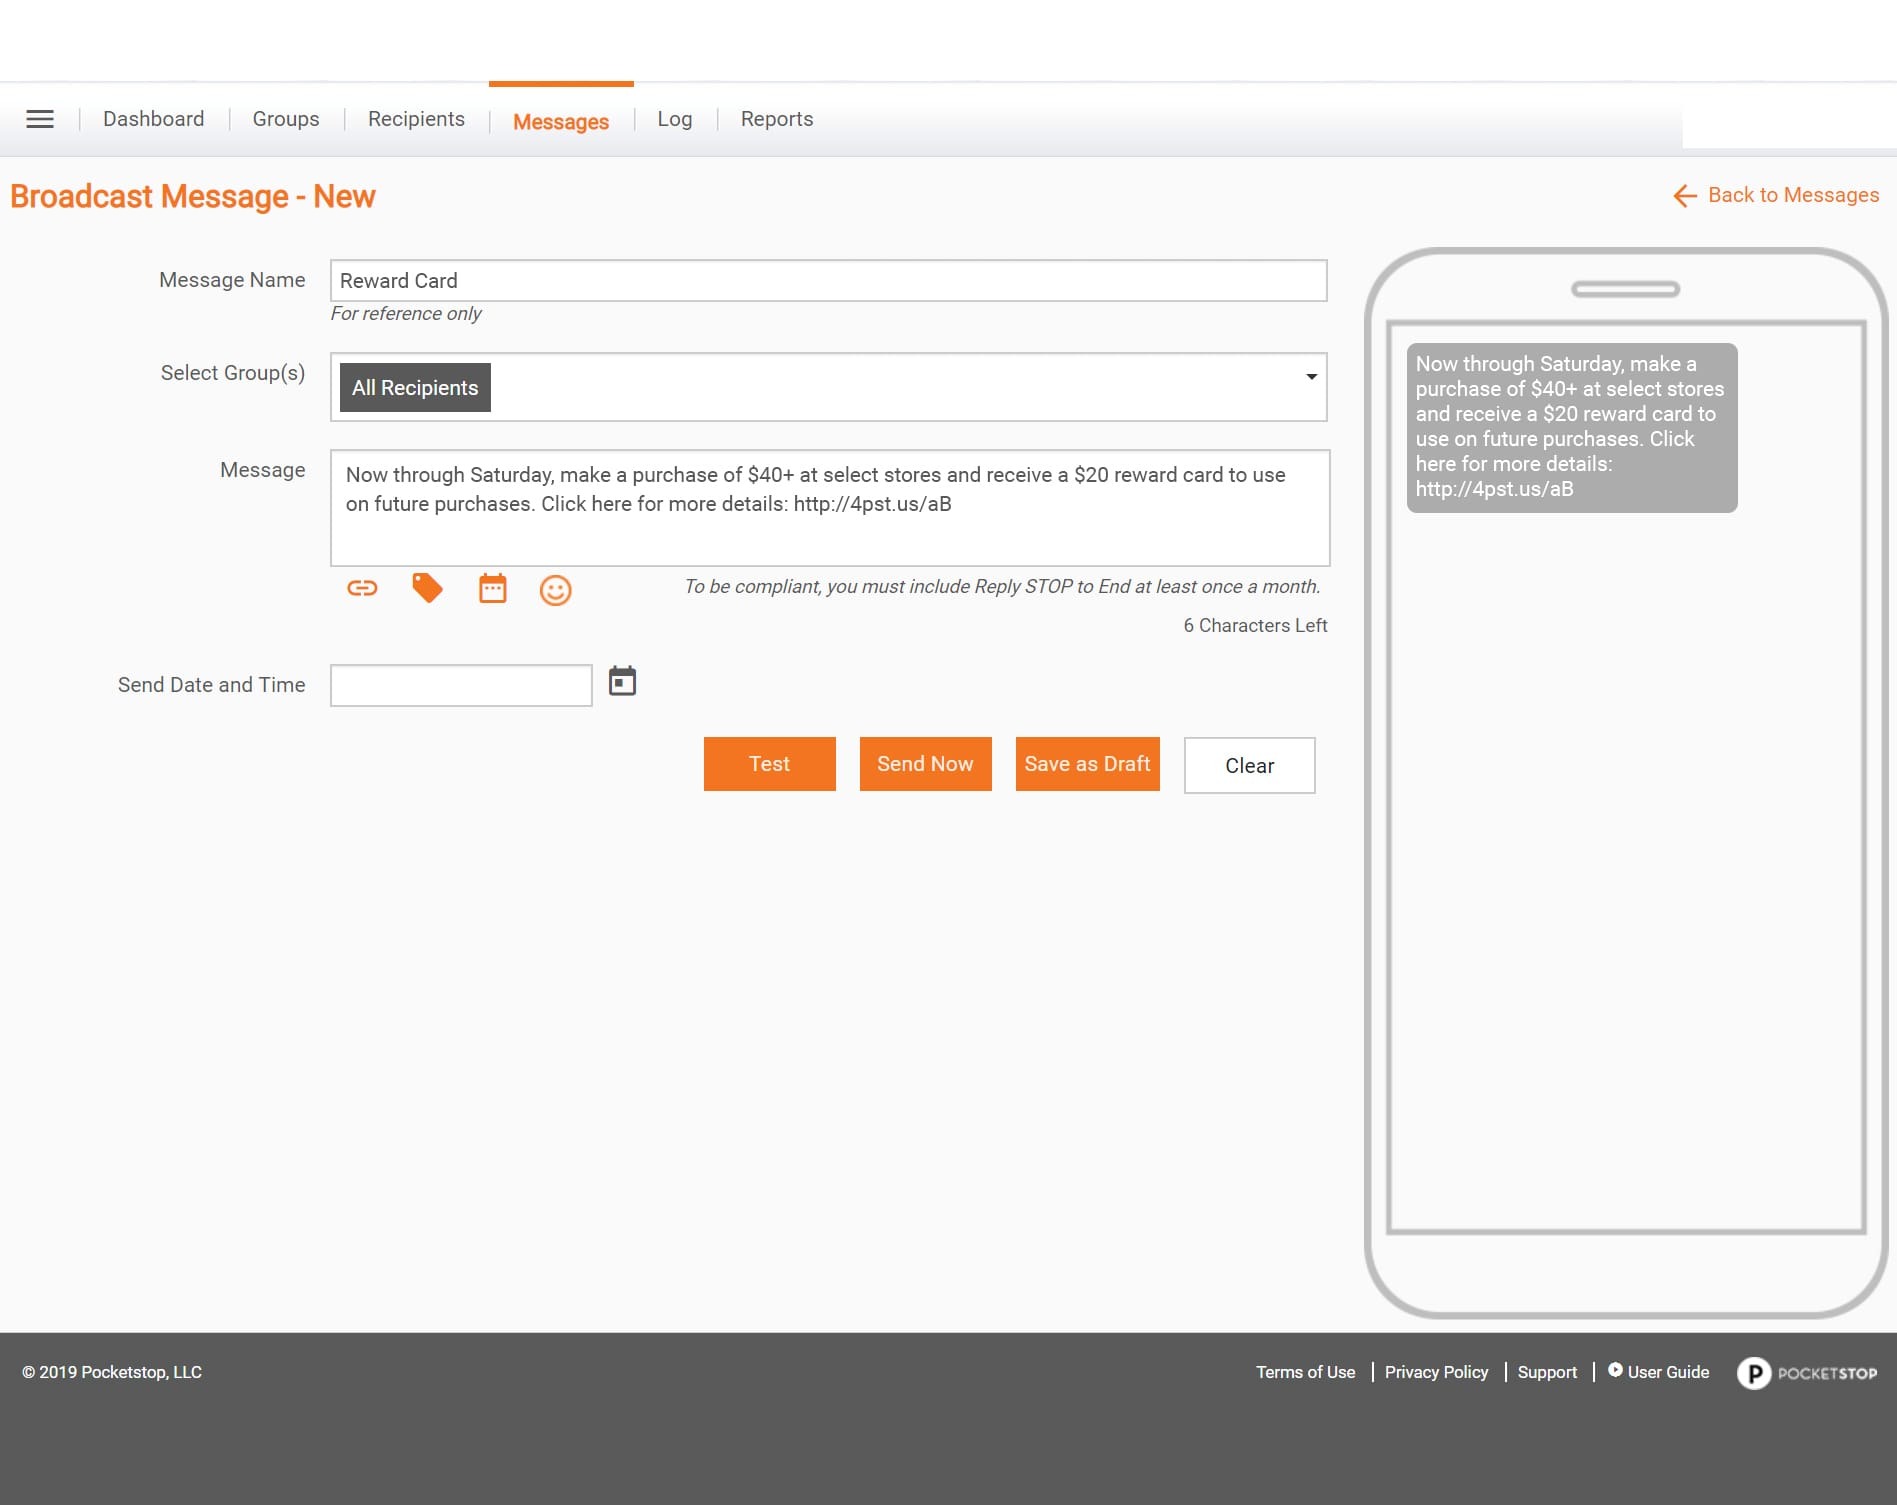The height and width of the screenshot is (1505, 1897).
Task: Focus the Send Date and Time field
Action: pos(461,686)
